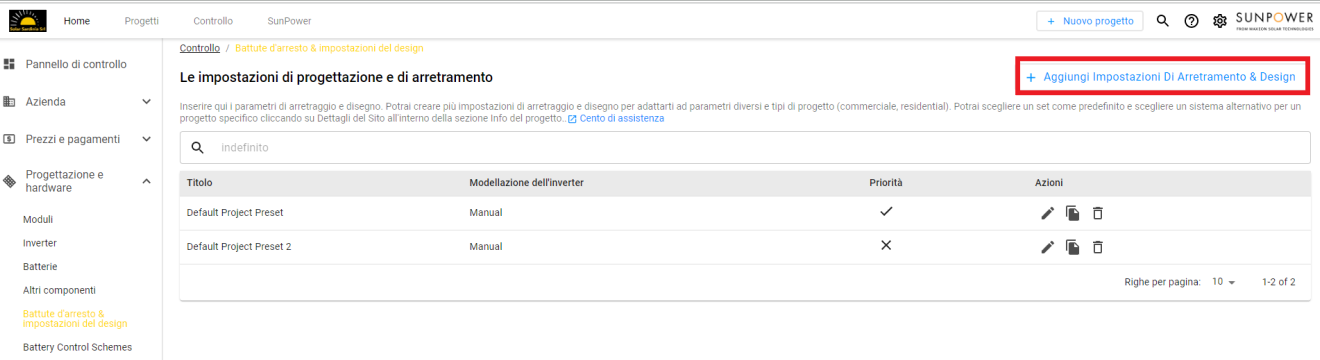Click the search input field labeled indefinito
Image resolution: width=1320 pixels, height=360 pixels.
(x=744, y=147)
